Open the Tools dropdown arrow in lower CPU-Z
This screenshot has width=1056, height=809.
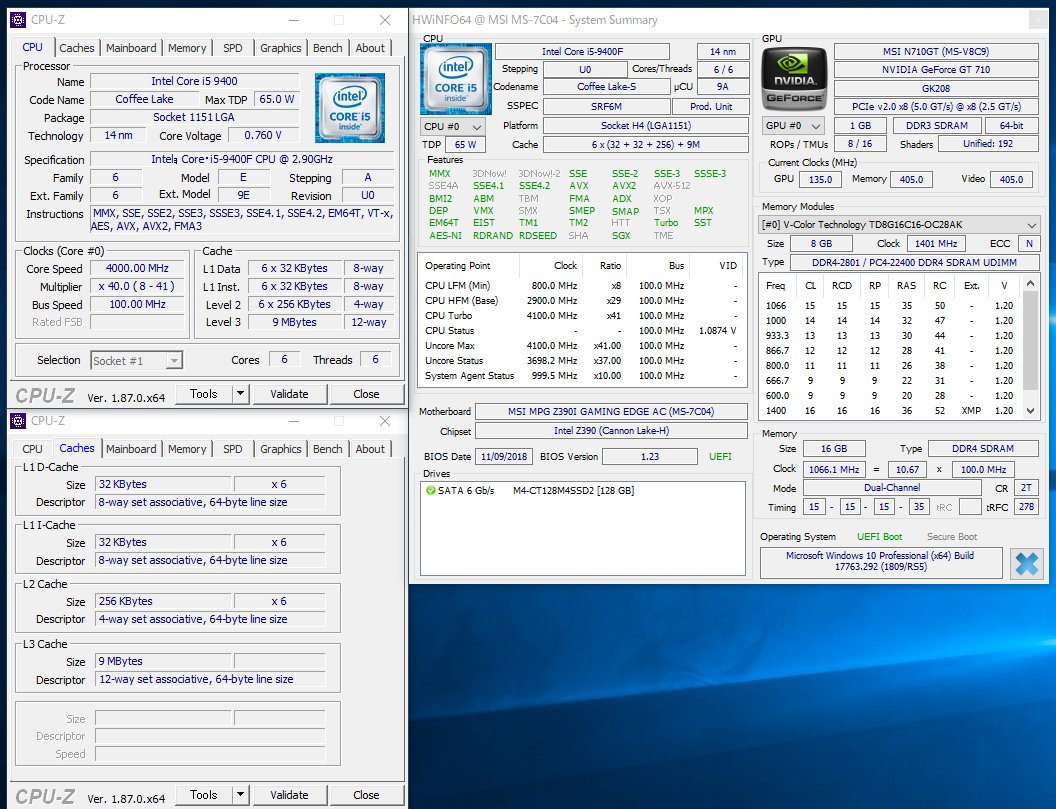pyautogui.click(x=240, y=795)
